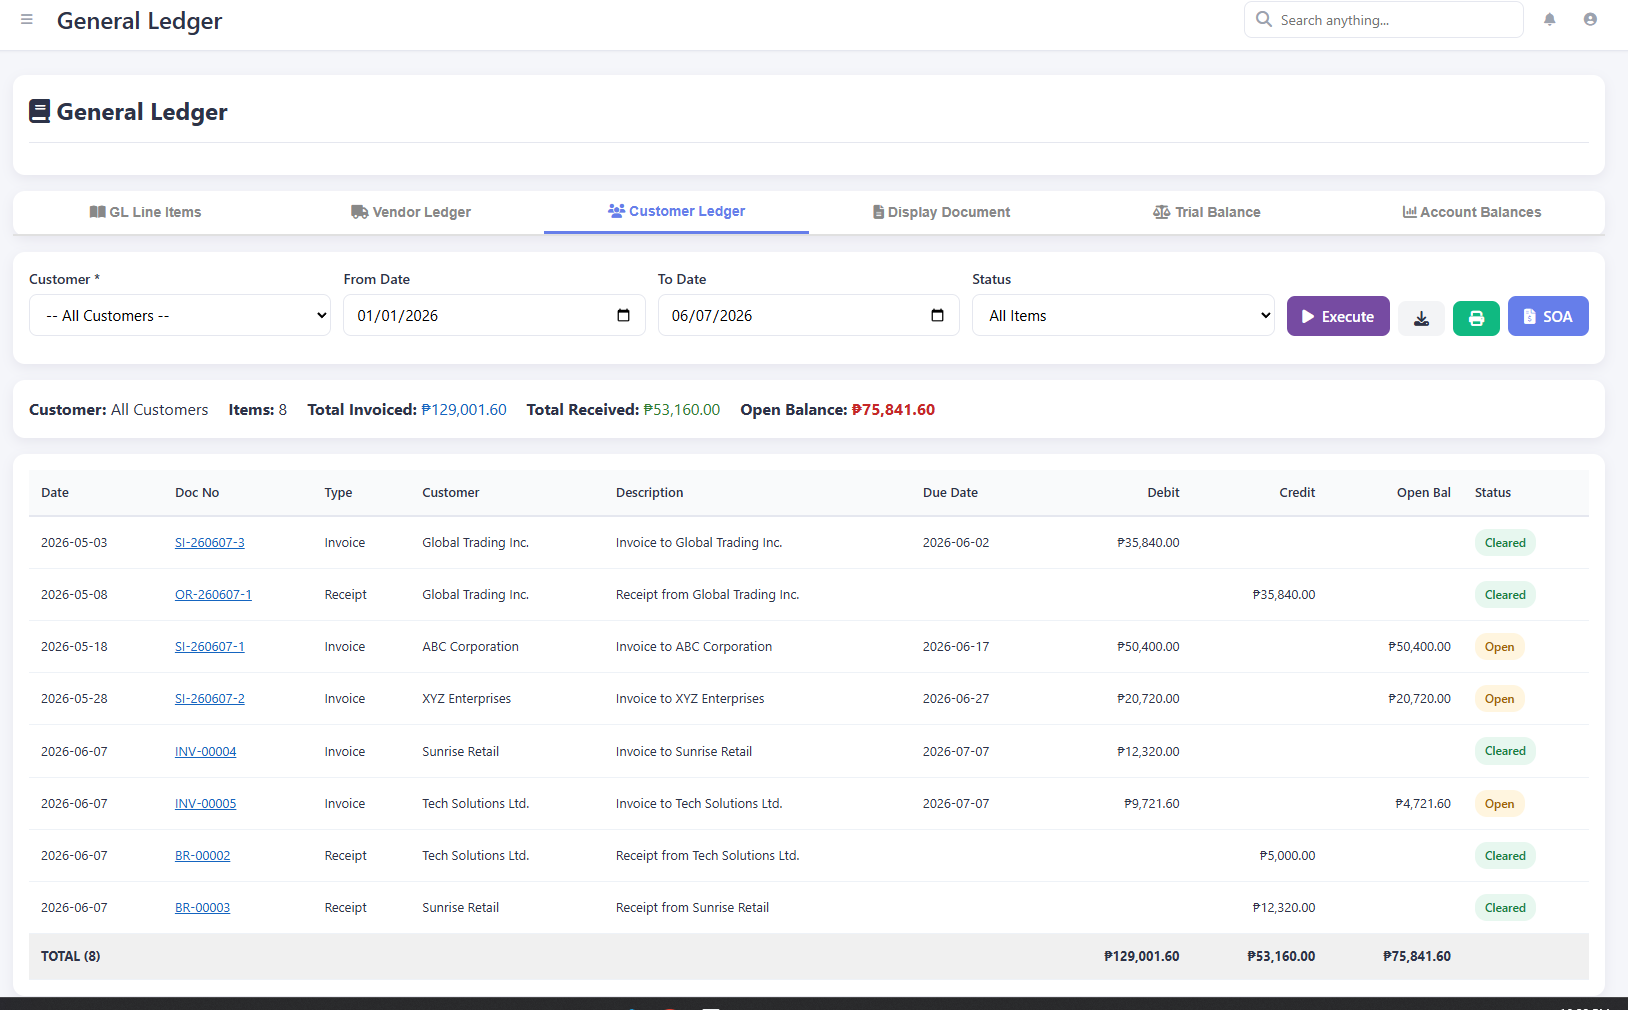
Task: Switch to GL Line Items tab
Action: pyautogui.click(x=146, y=212)
